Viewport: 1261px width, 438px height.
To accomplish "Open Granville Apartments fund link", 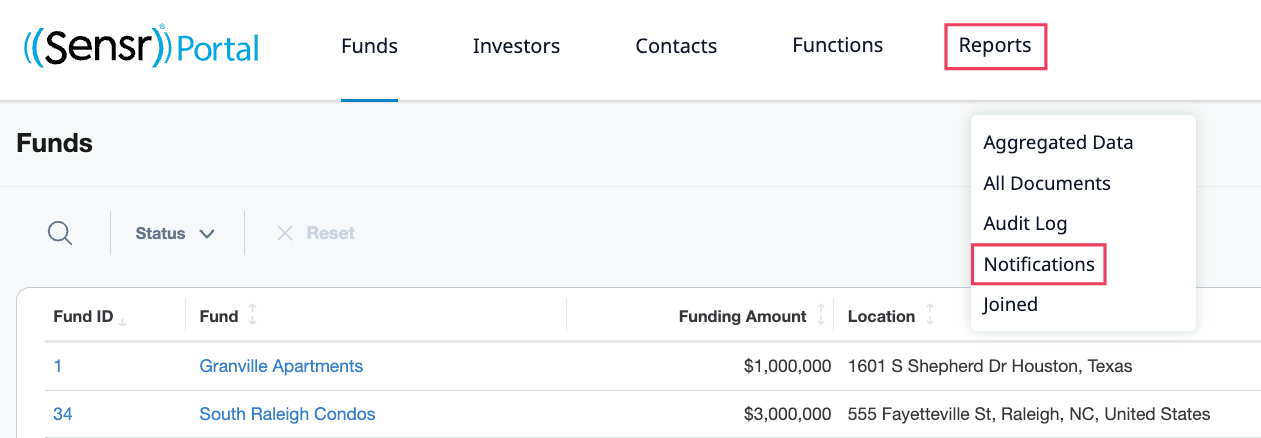I will point(281,366).
